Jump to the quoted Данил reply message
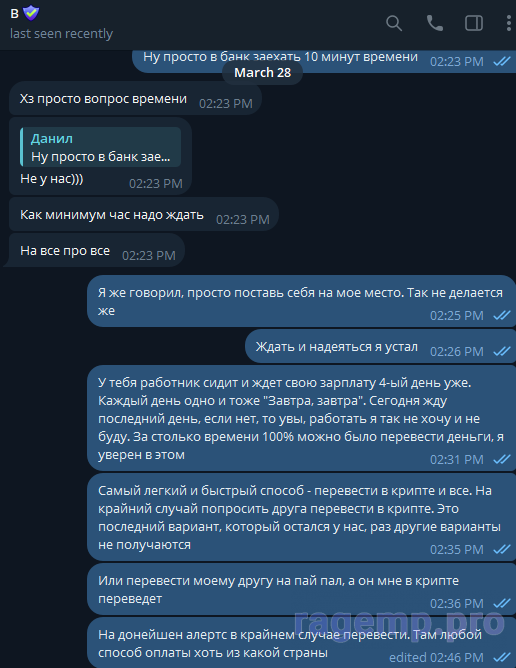516x668 pixels. point(101,147)
